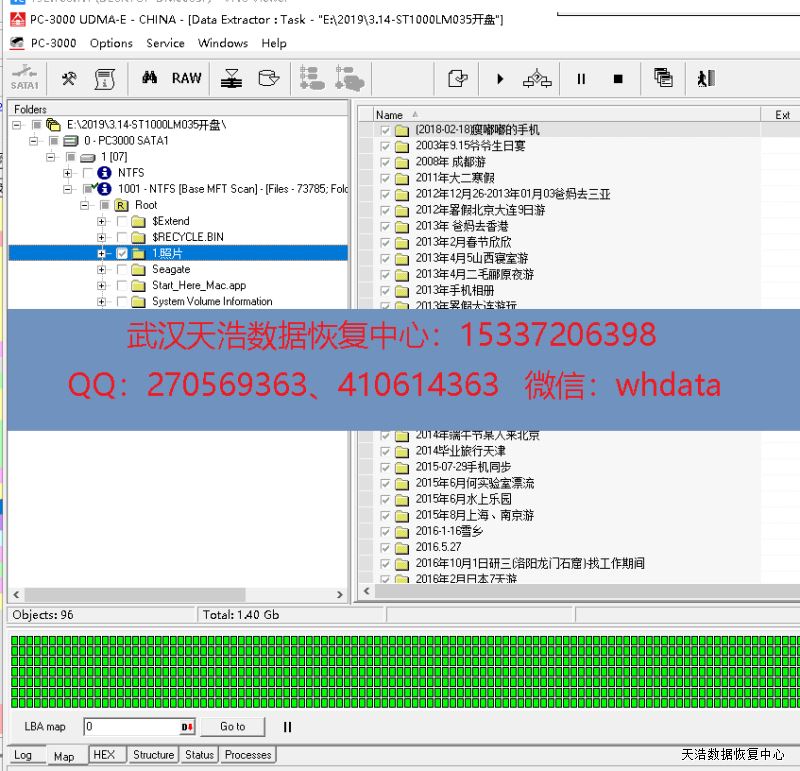Collapse the Root tree node

pyautogui.click(x=85, y=205)
